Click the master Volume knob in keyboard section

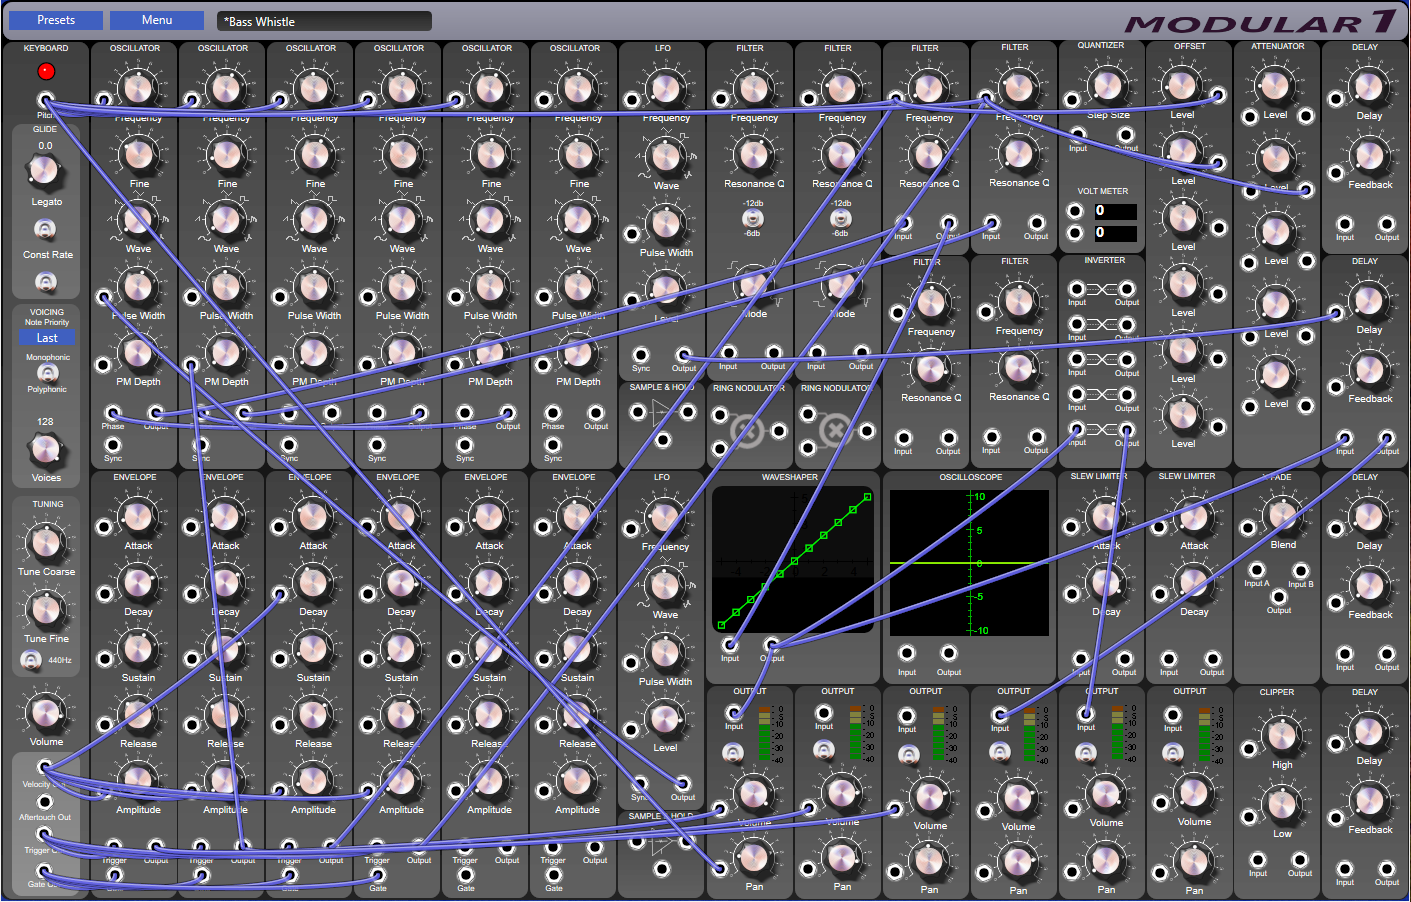click(46, 712)
